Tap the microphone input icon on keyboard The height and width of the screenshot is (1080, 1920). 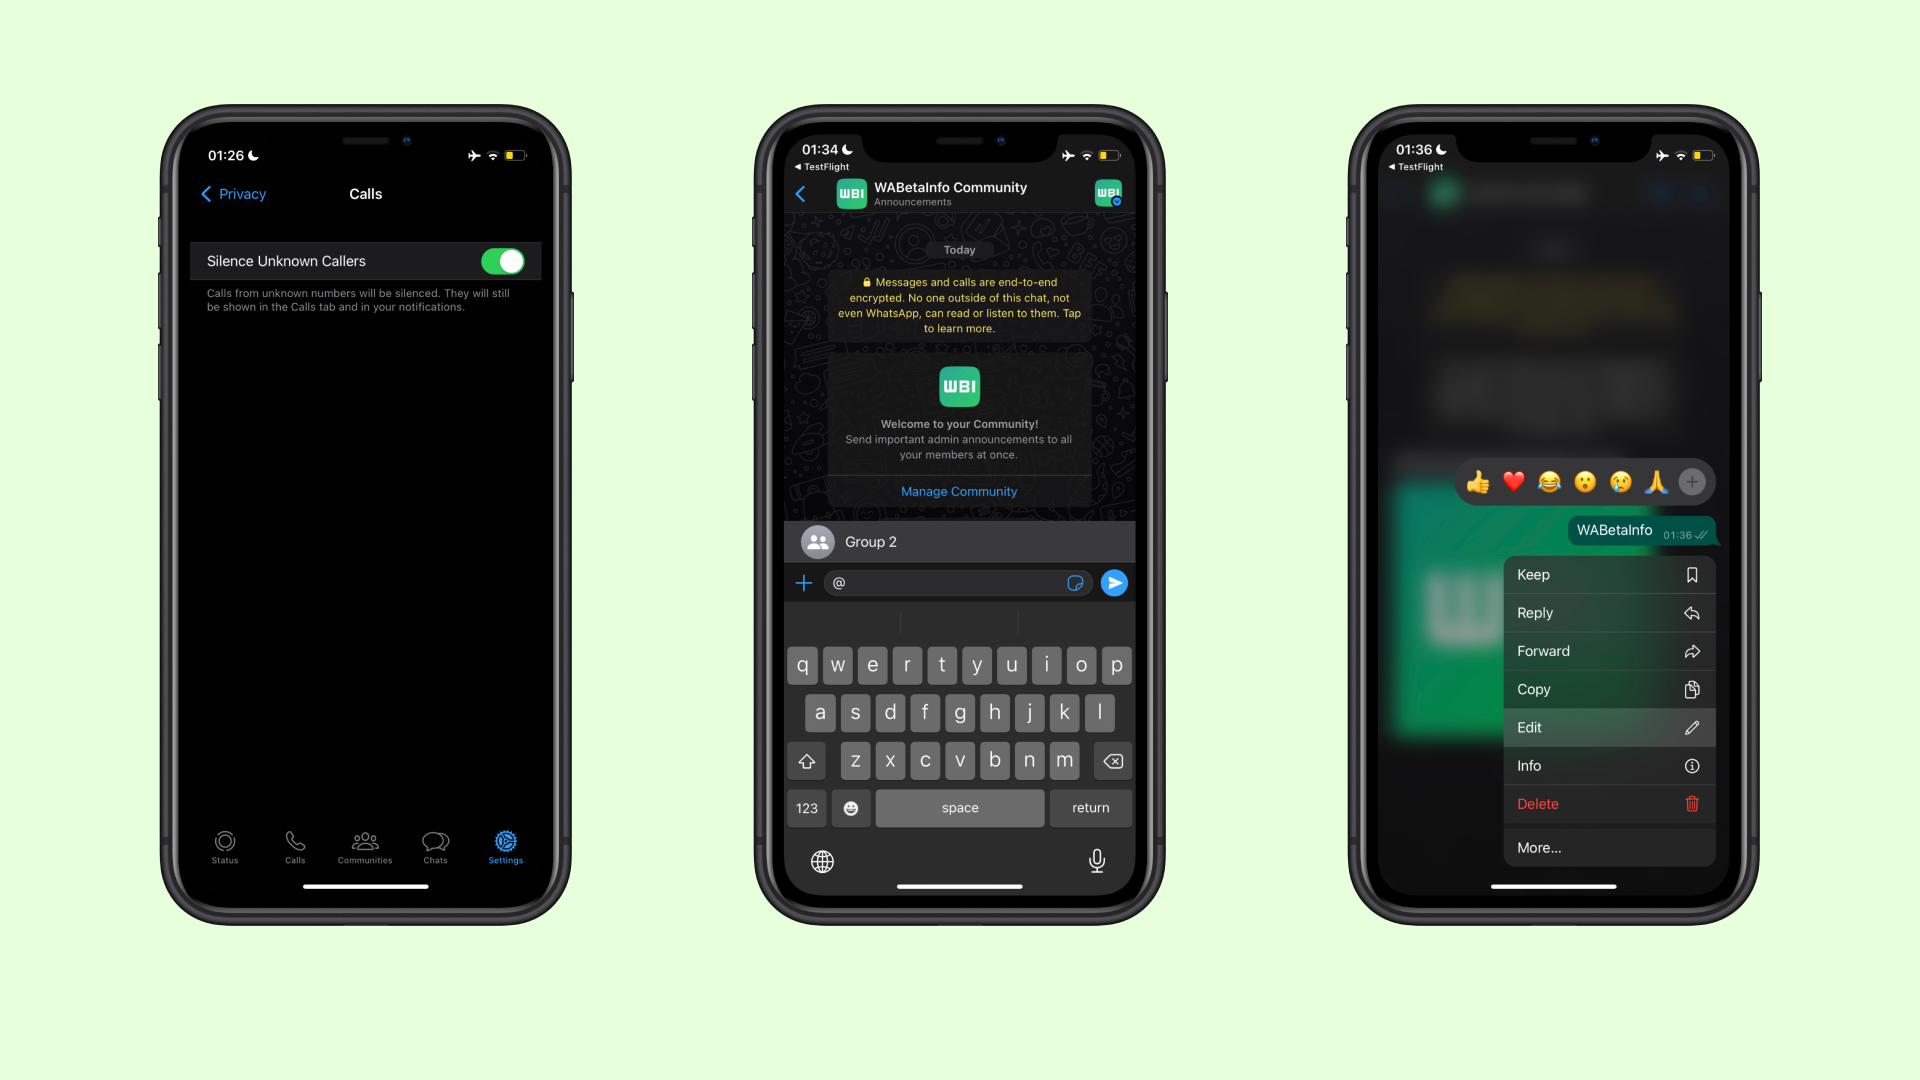pos(1097,861)
